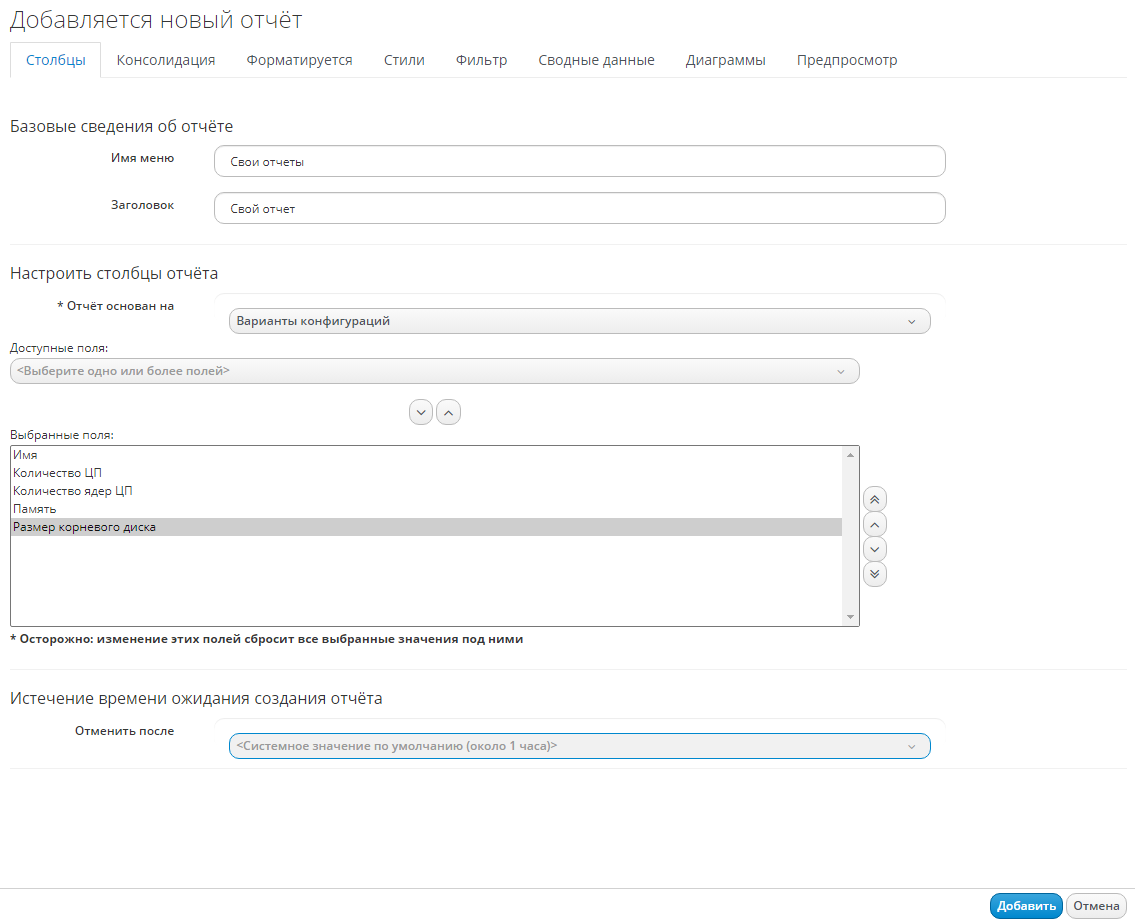This screenshot has width=1135, height=921.
Task: Move selected field to top of list
Action: point(875,499)
